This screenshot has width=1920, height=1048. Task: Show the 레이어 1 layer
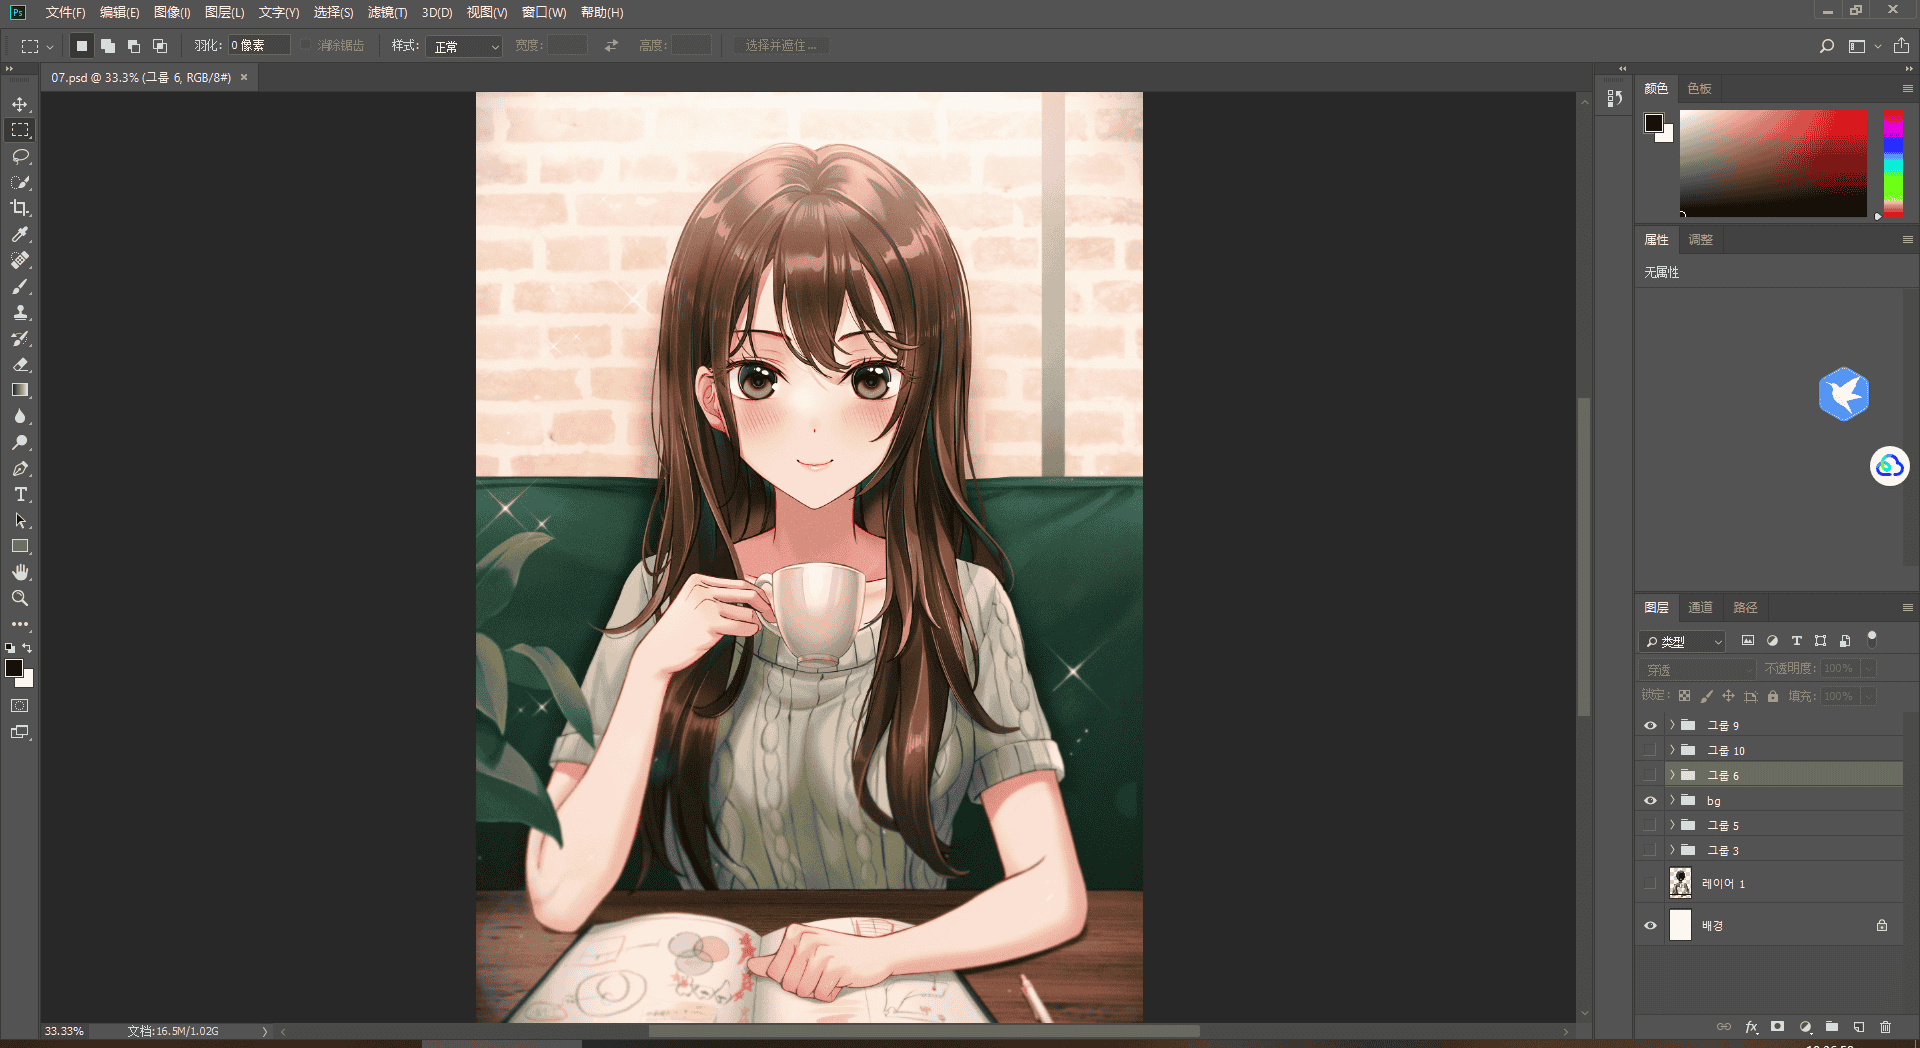click(1650, 883)
